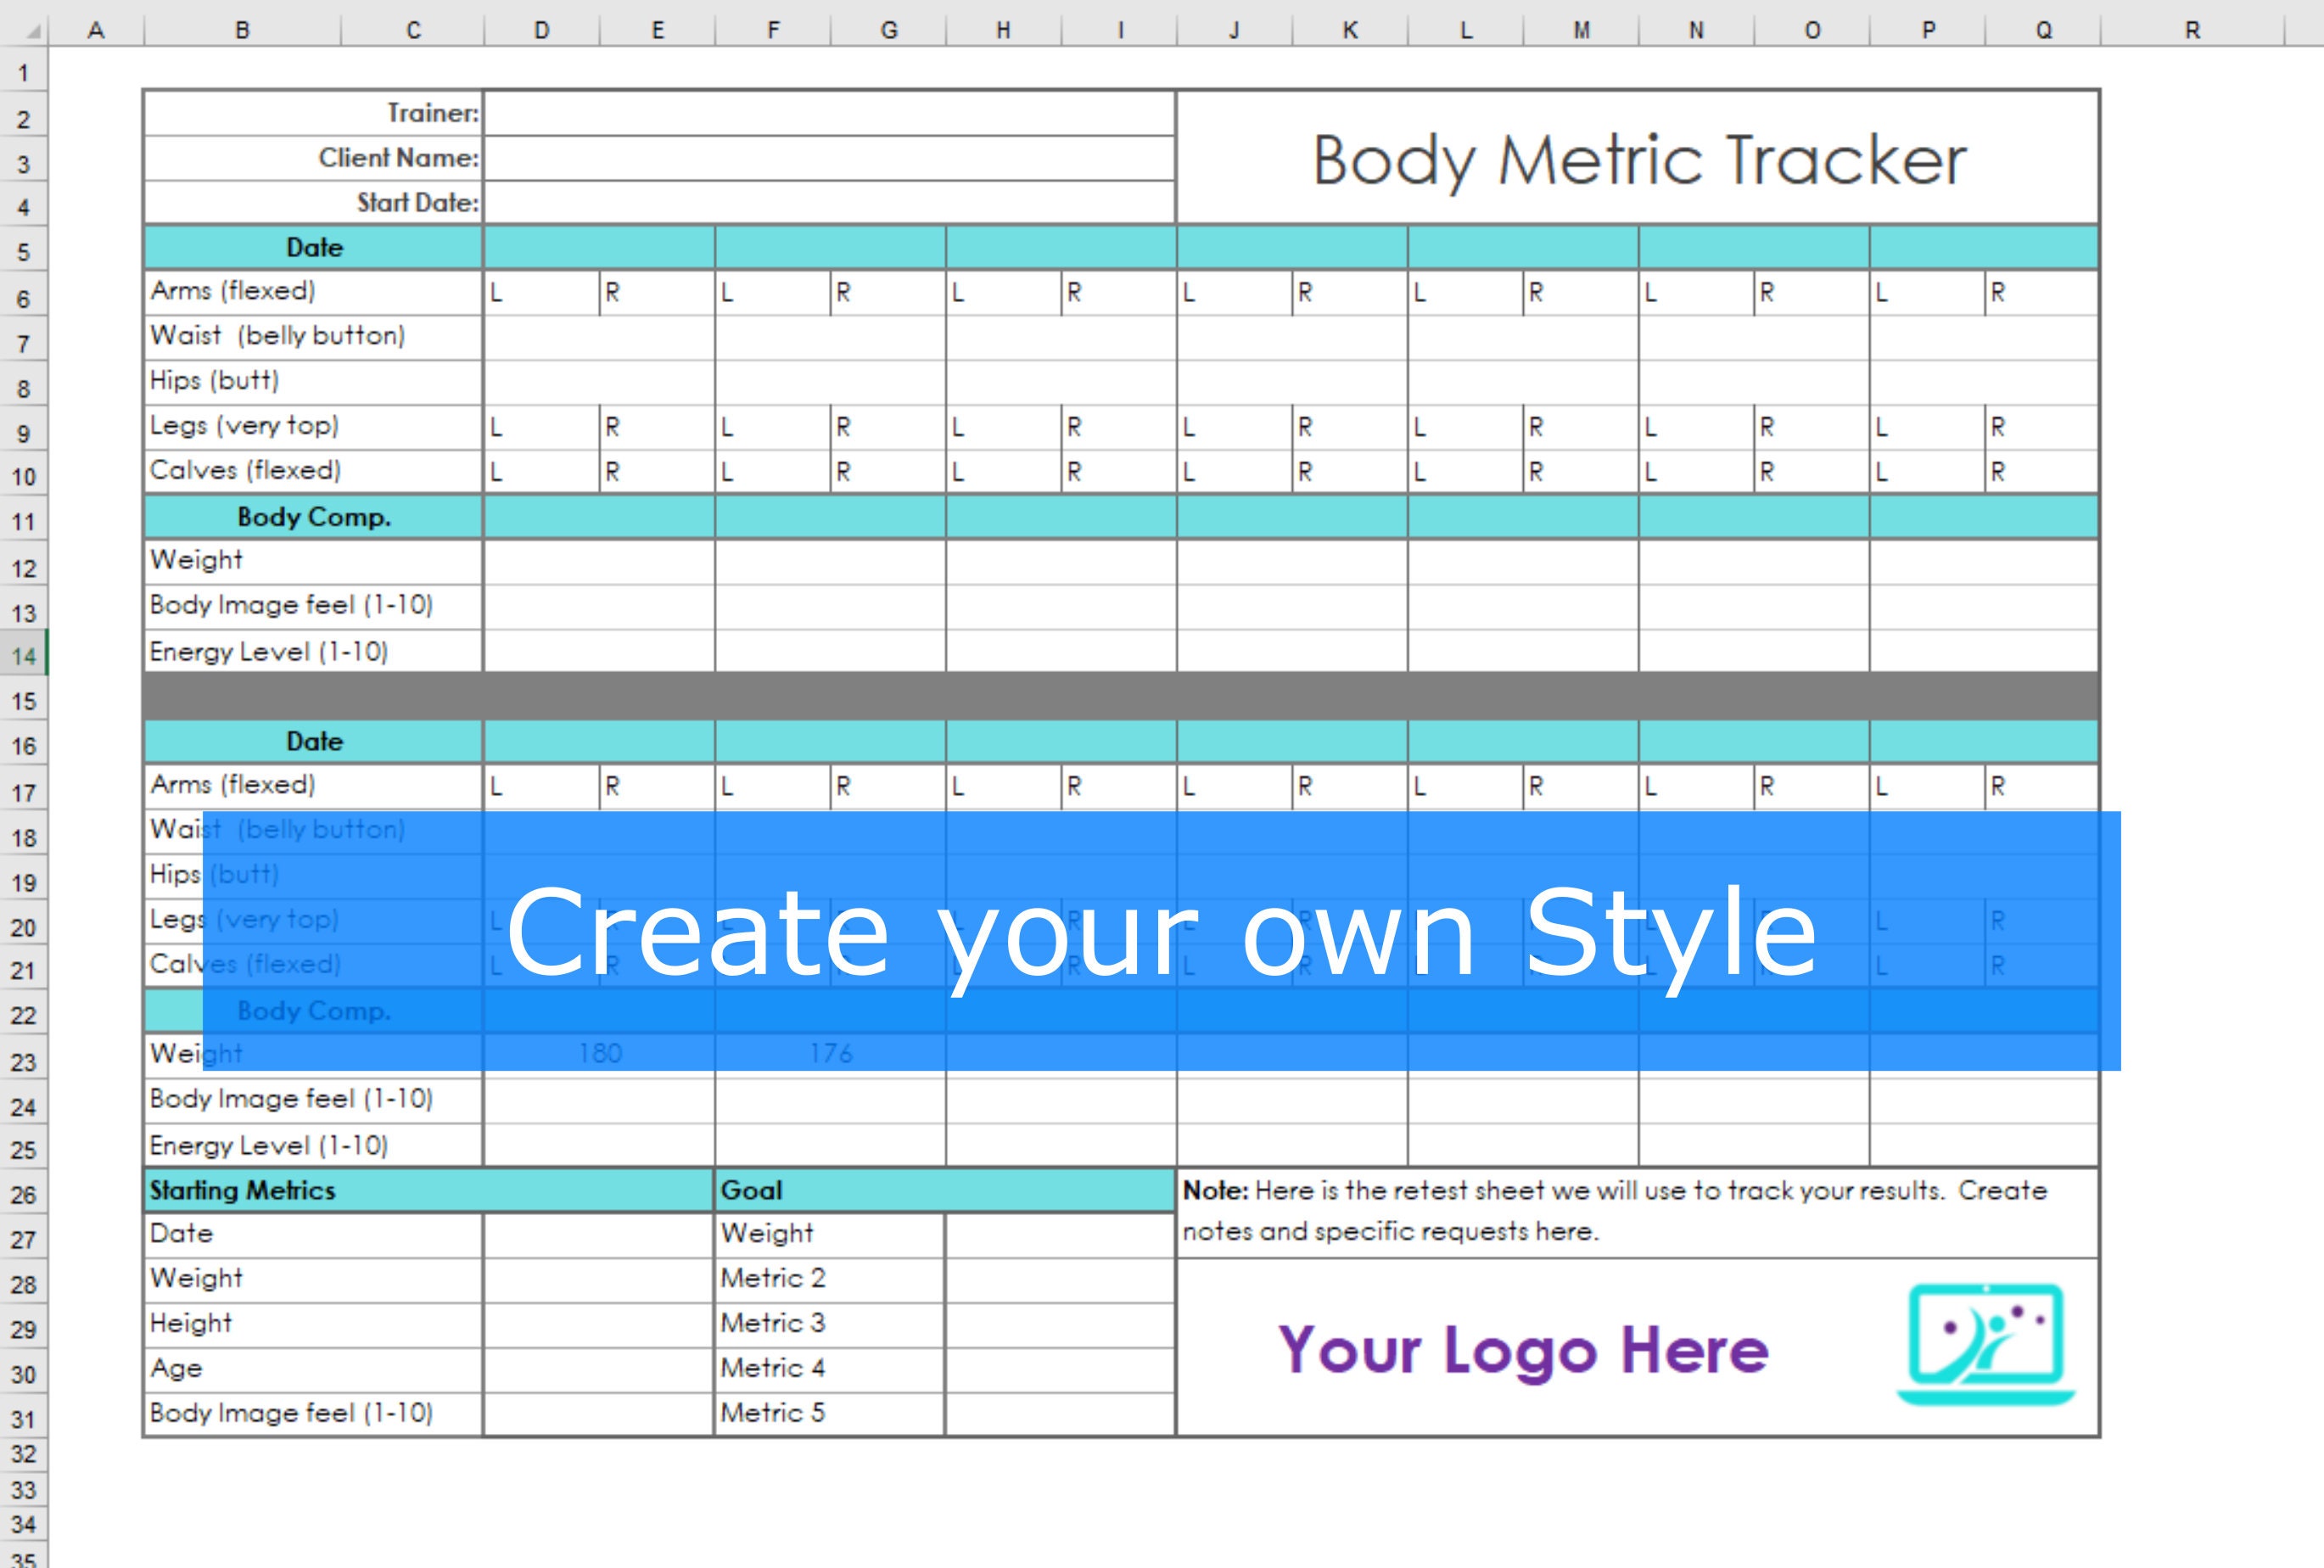Select row 1 header
The height and width of the screenshot is (1568, 2324).
(x=22, y=73)
